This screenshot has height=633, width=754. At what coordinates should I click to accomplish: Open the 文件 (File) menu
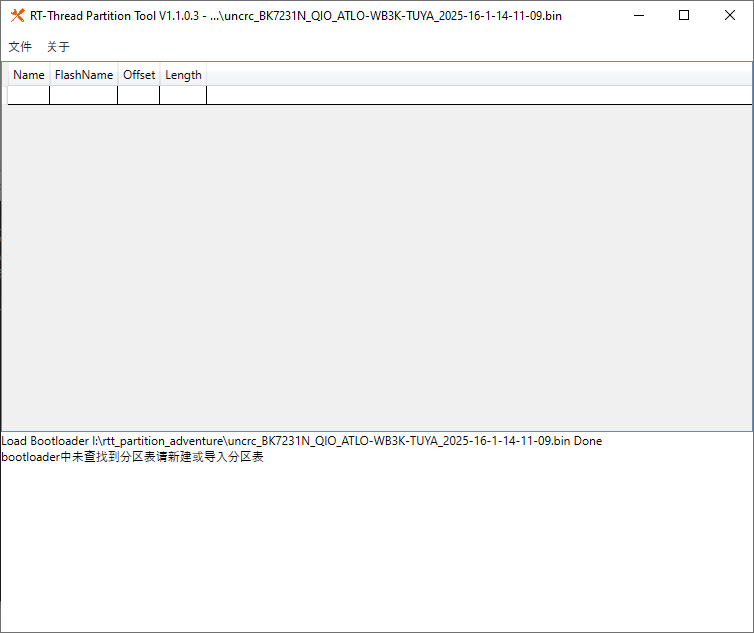pos(20,47)
